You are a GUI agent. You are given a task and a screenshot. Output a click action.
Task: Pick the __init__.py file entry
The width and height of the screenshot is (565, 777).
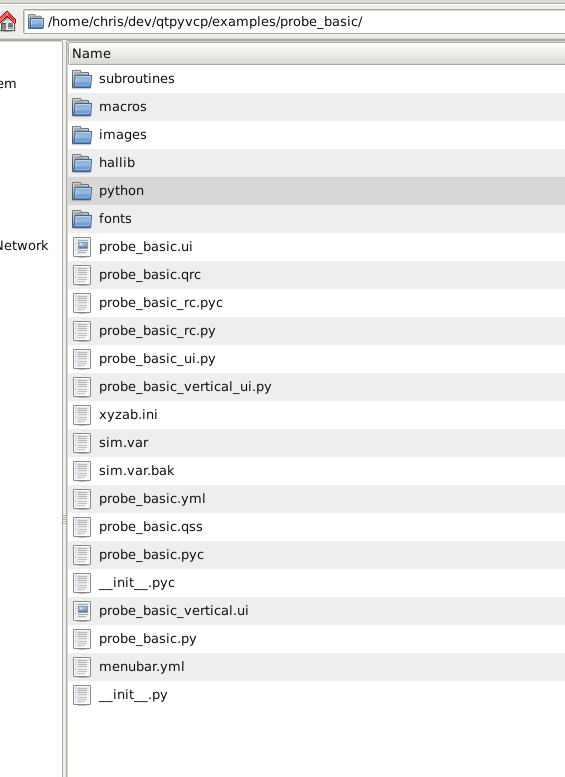[x=316, y=695]
